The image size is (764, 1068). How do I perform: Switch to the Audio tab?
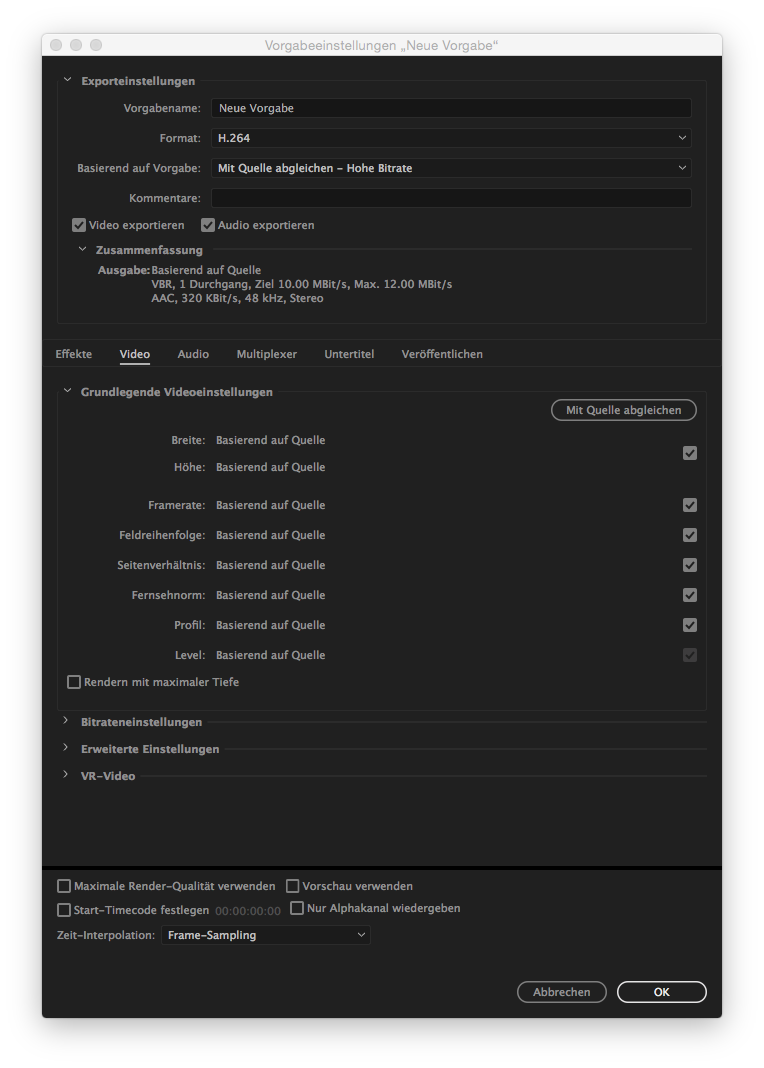(193, 354)
